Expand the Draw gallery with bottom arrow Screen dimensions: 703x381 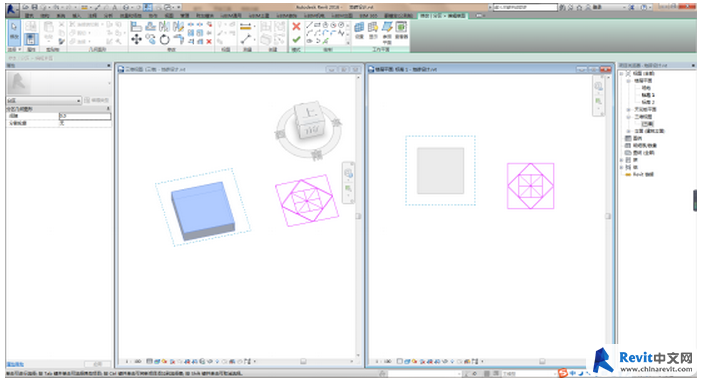(x=348, y=42)
